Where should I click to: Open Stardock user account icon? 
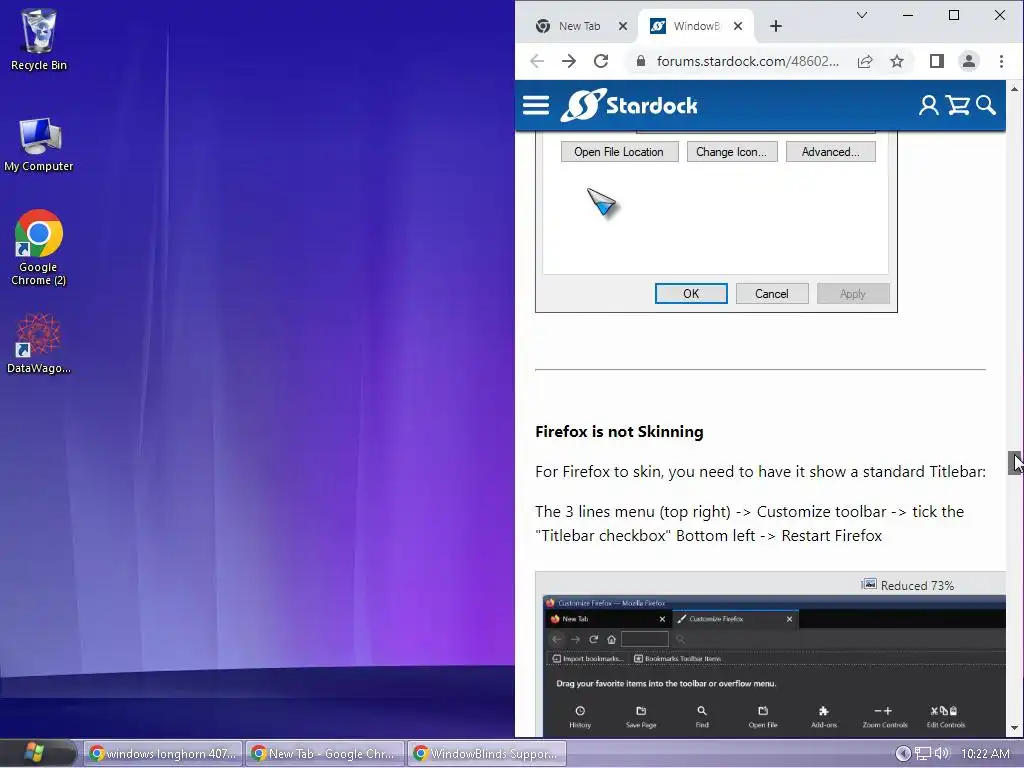(928, 105)
